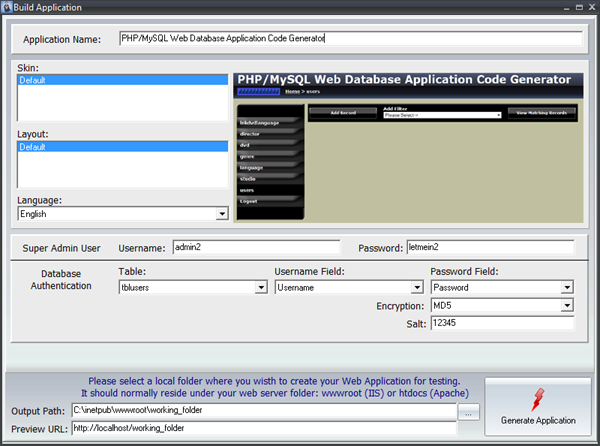Click the Super Admin Password field

tap(490, 247)
